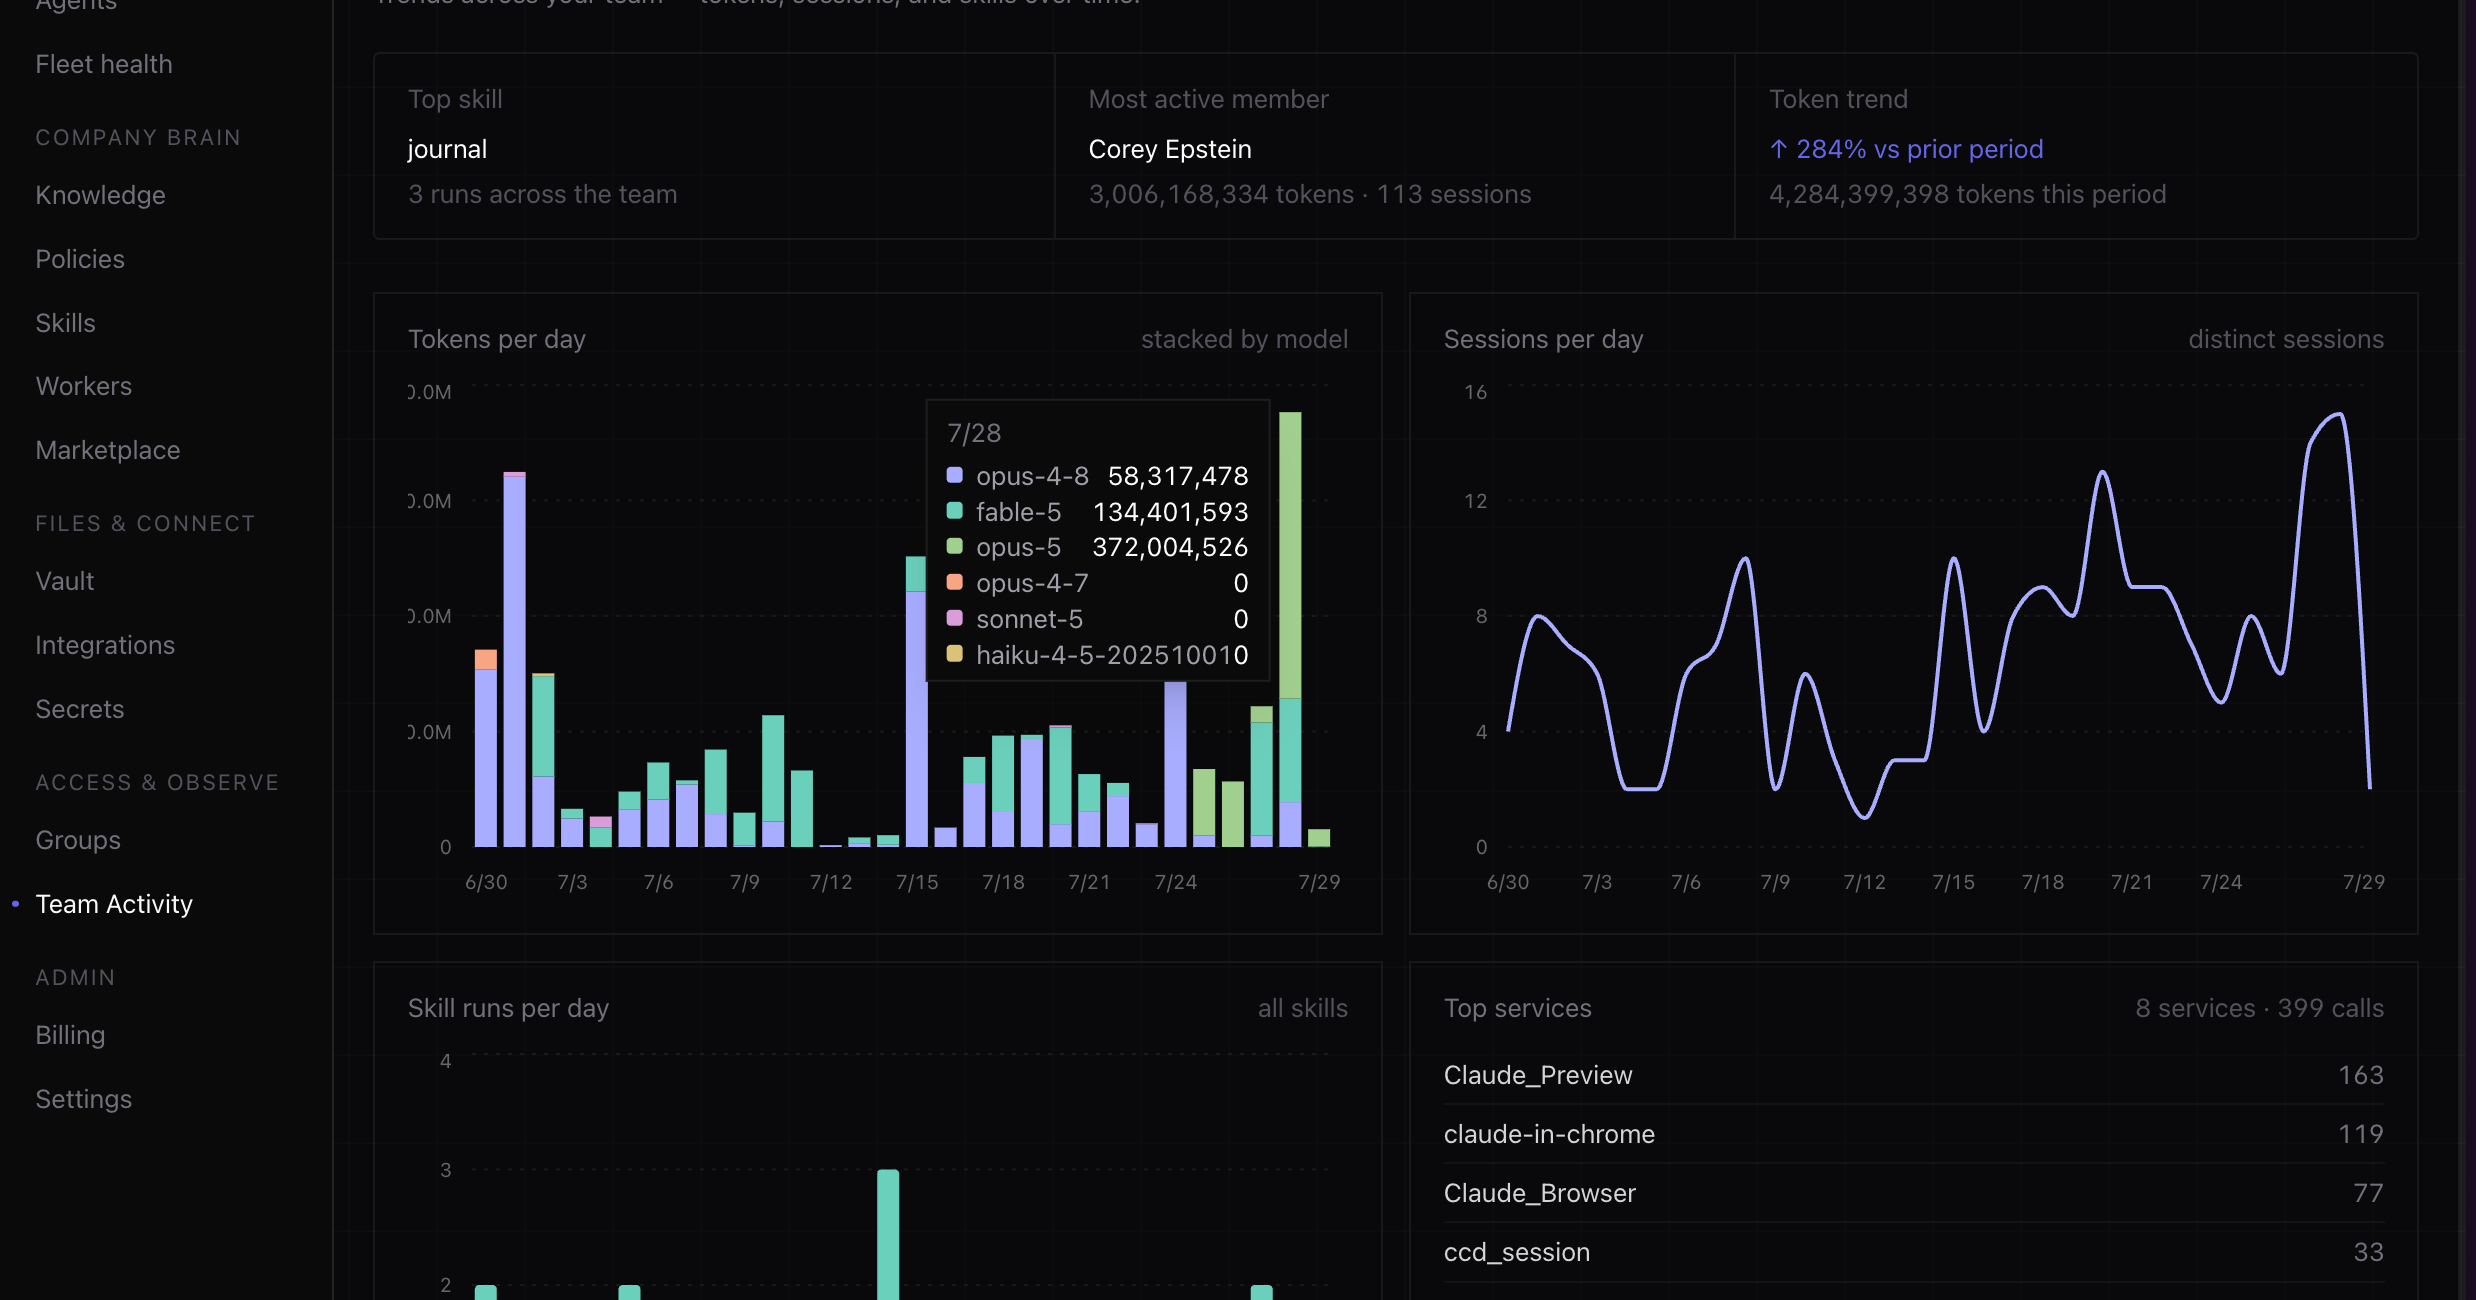Click the 'stacked by model' label
The height and width of the screenshot is (1300, 2476).
tap(1244, 339)
